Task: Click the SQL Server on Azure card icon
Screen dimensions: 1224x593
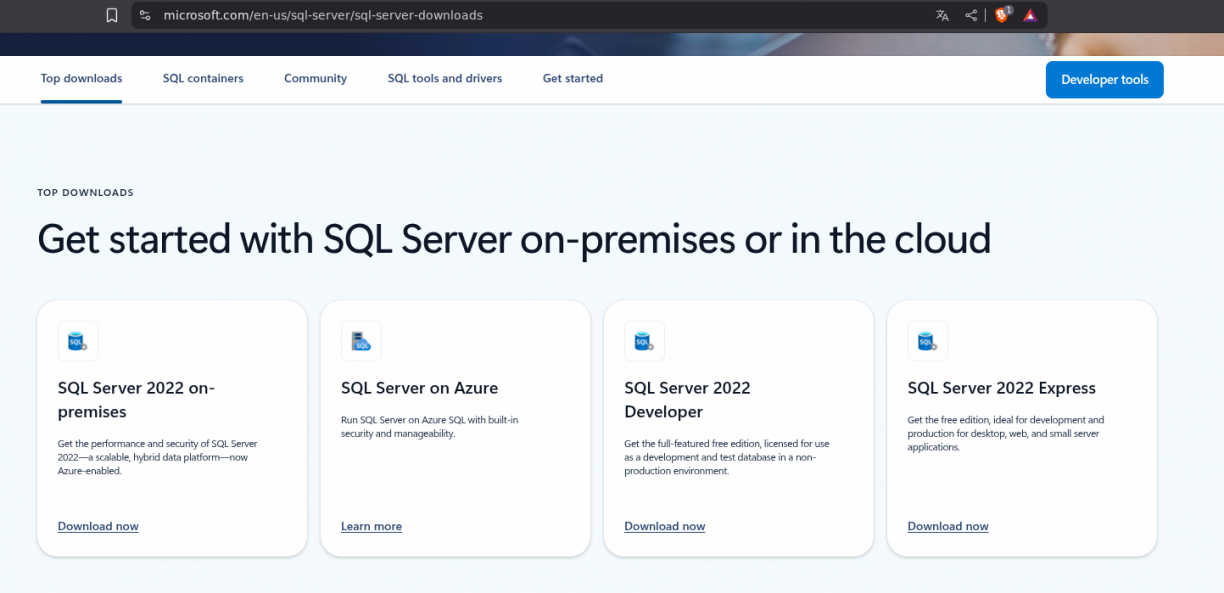Action: (x=361, y=341)
